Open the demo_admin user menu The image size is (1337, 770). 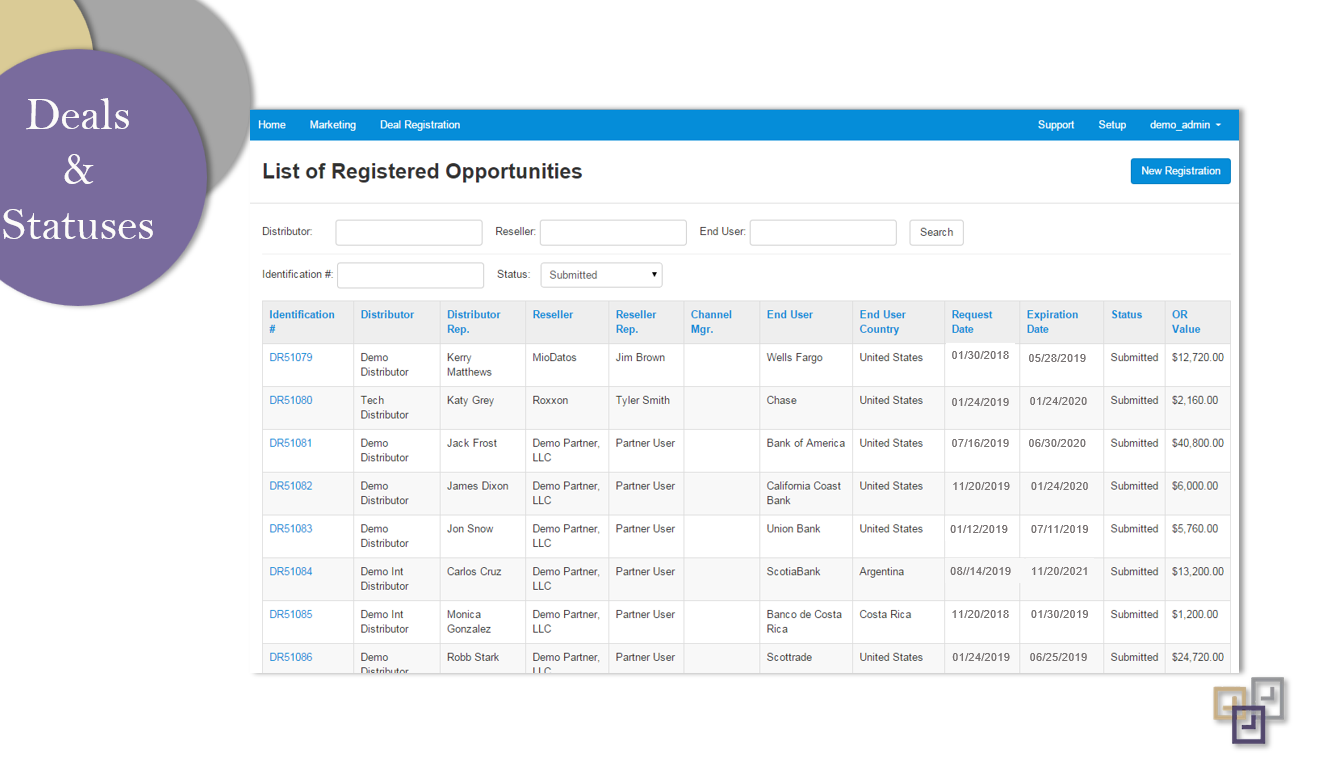[x=1180, y=125]
